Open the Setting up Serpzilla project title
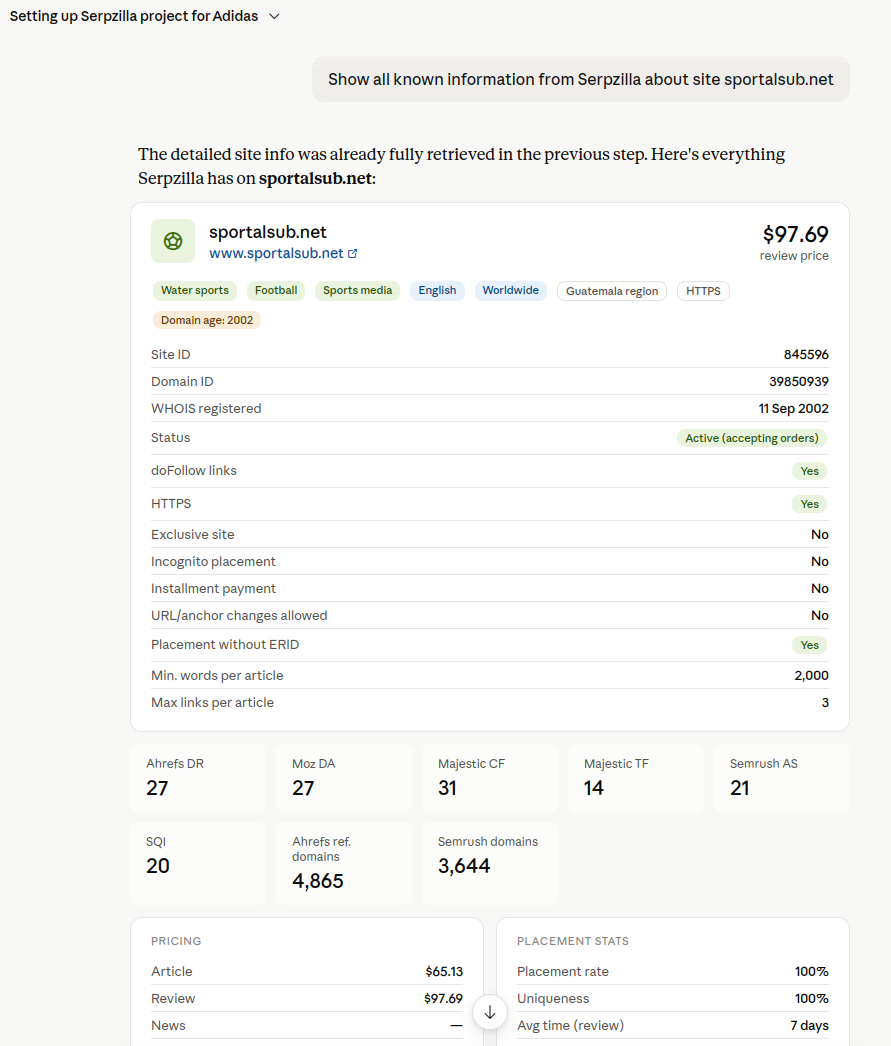 click(133, 17)
